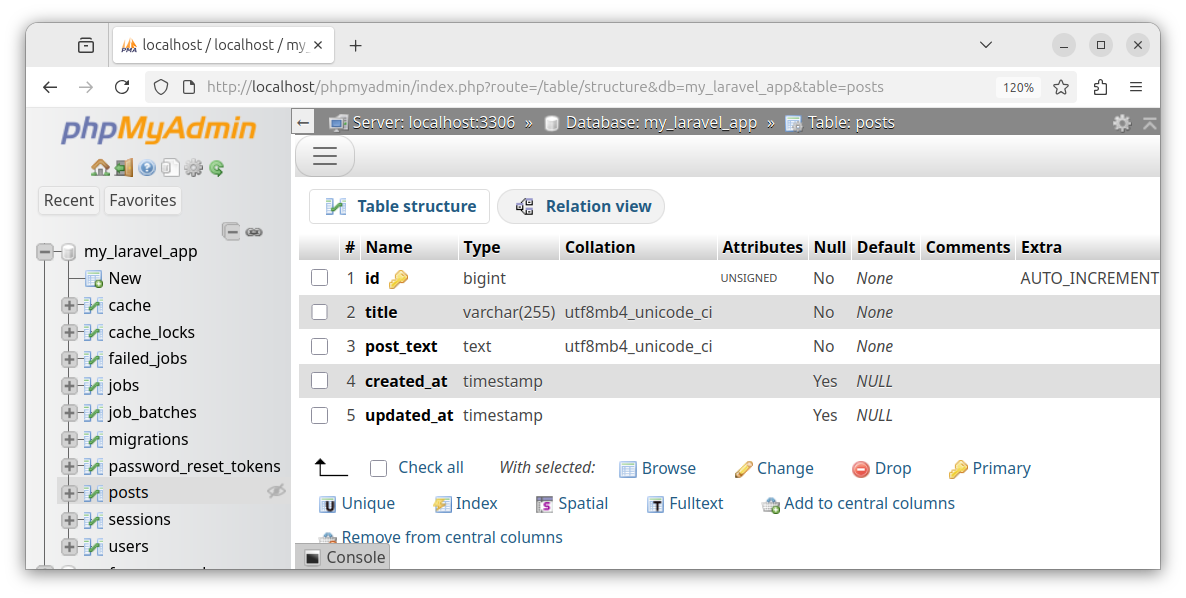Collapse all navigation tree icon
Viewport: 1186px width, 598px height.
[231, 231]
